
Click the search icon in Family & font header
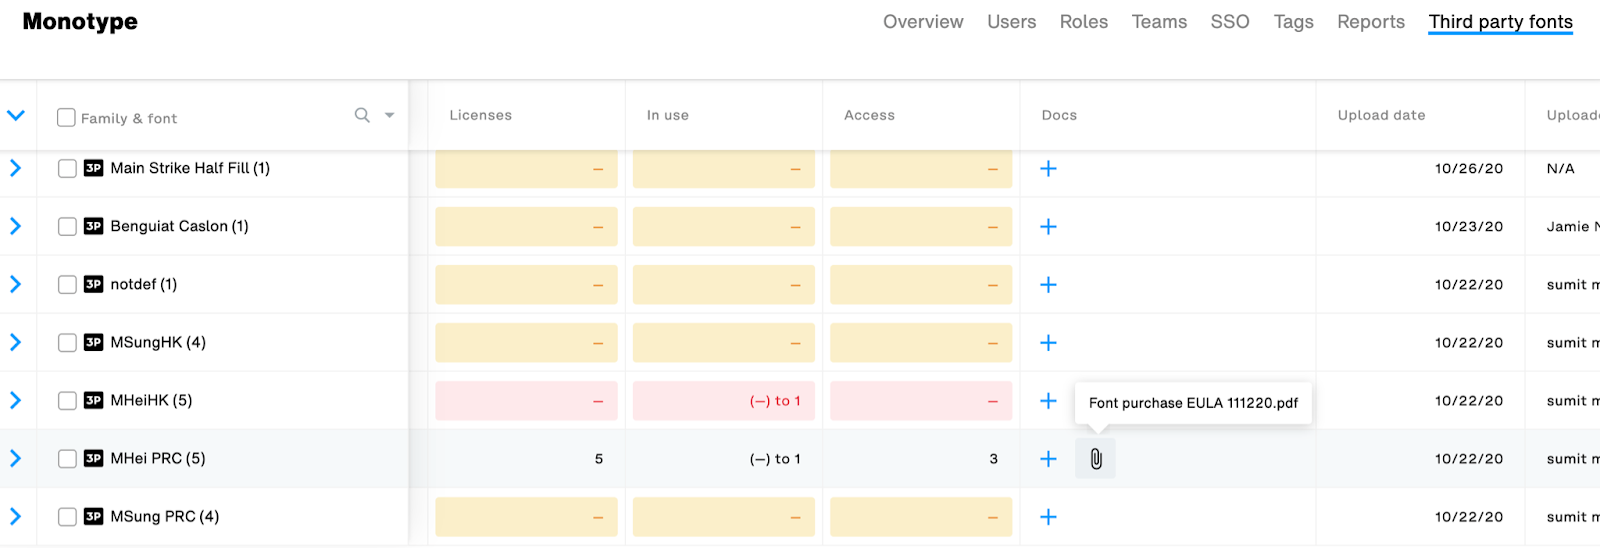362,115
